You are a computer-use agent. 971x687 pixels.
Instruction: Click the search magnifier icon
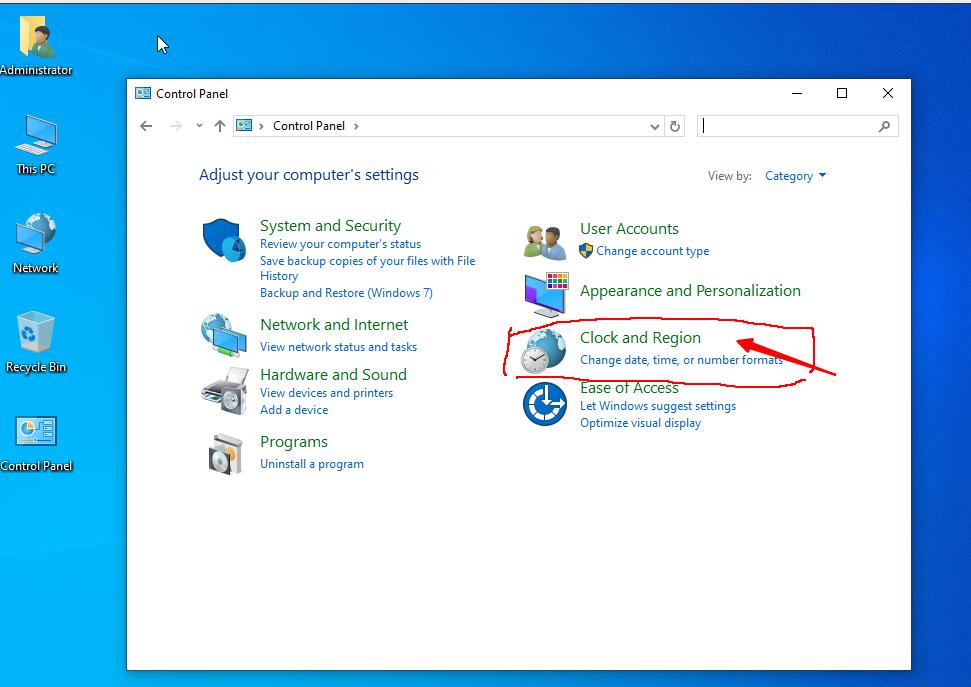coord(884,126)
